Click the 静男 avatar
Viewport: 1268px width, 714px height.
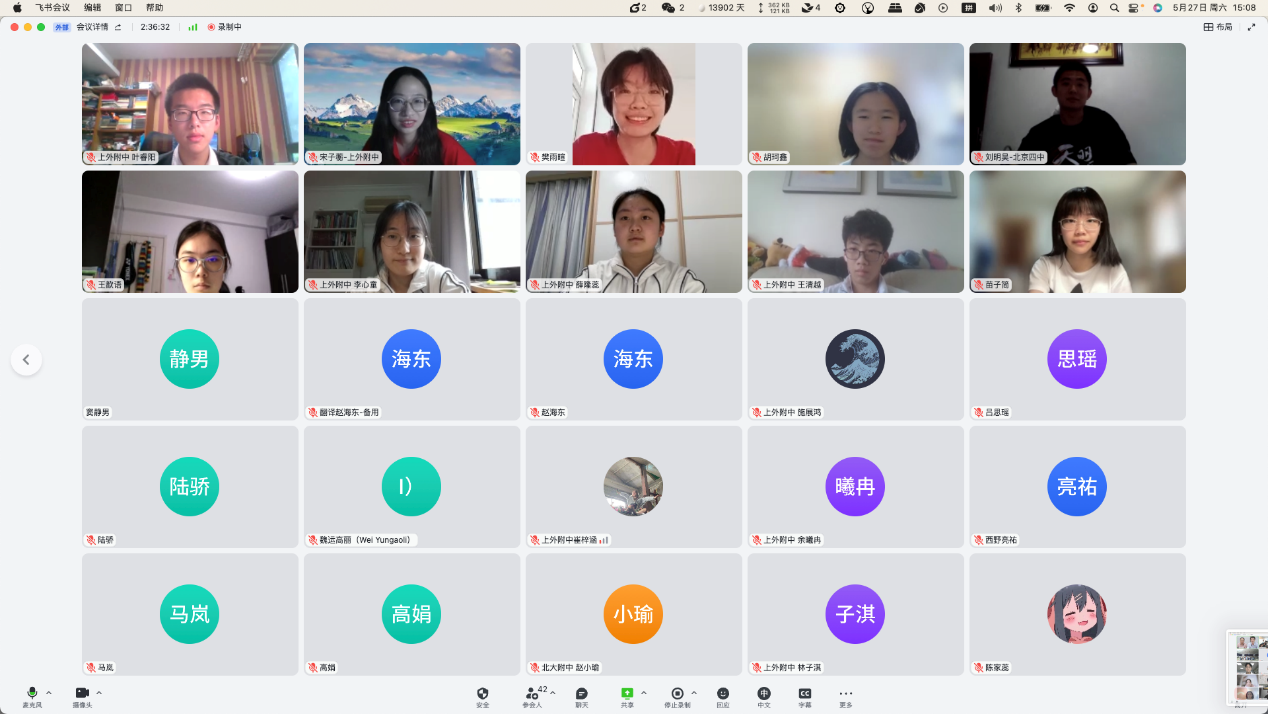pos(189,359)
